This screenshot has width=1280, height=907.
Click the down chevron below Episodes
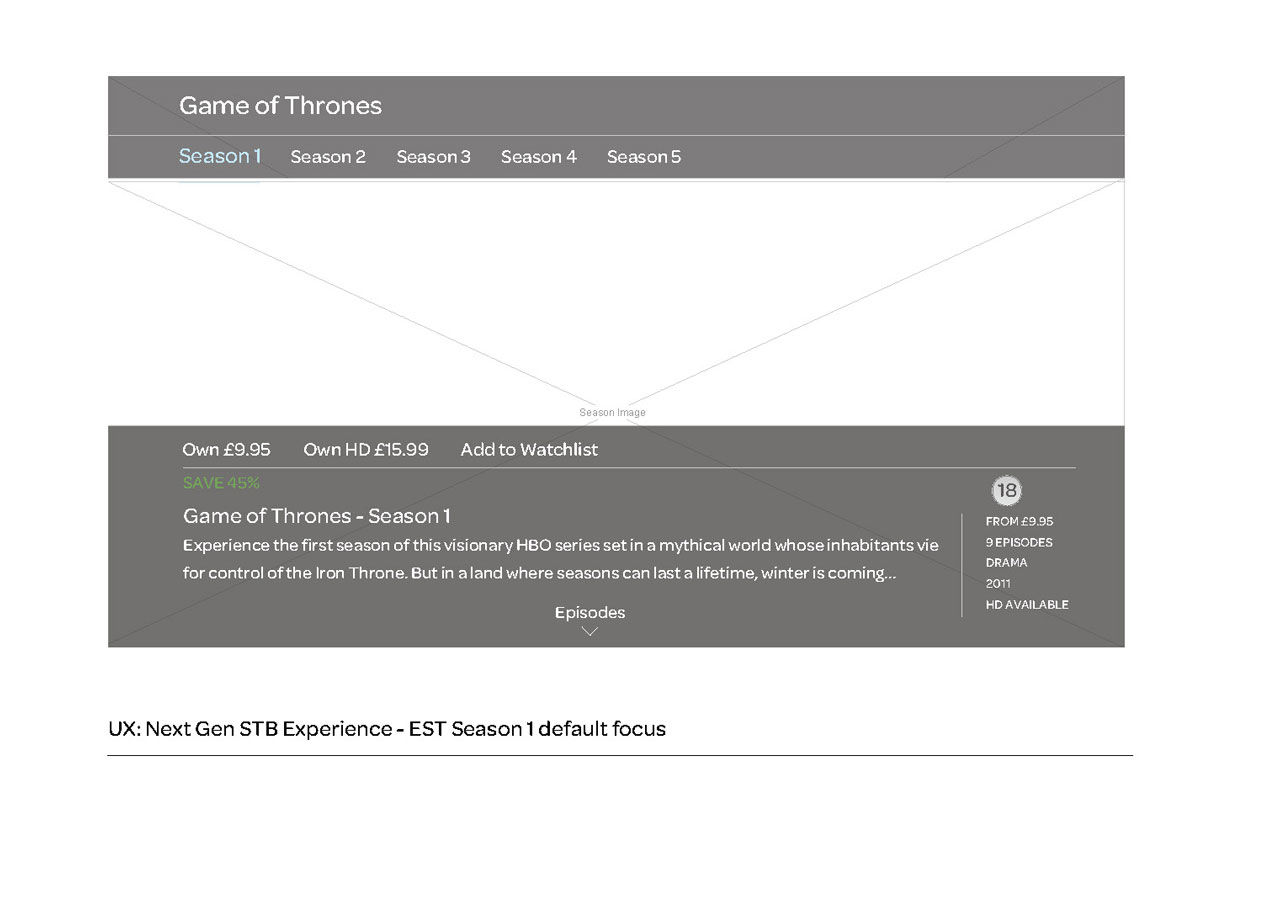point(590,631)
